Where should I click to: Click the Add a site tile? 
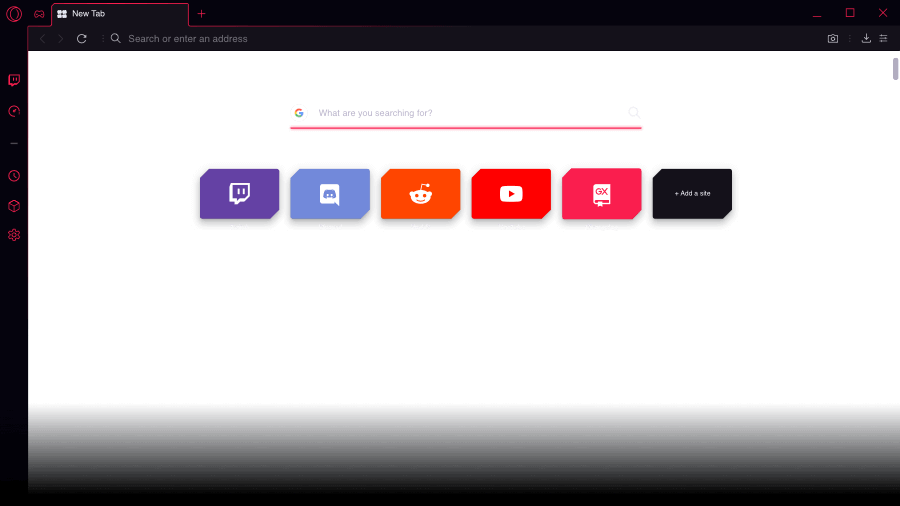point(692,194)
